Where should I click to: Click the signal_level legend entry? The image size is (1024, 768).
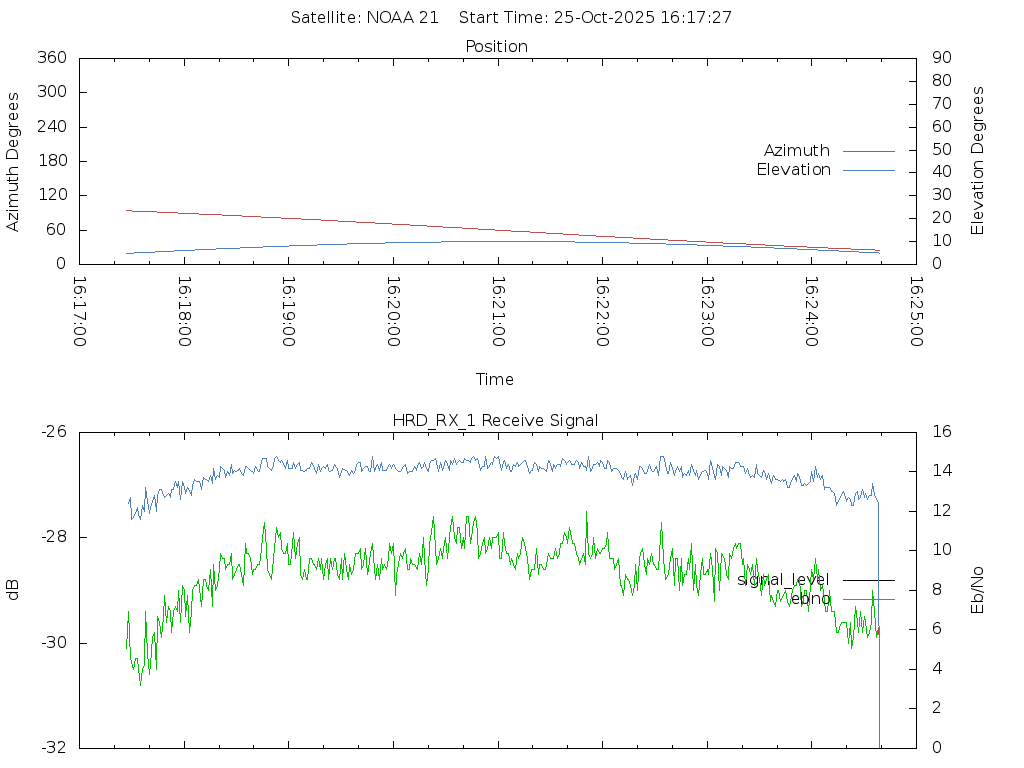pyautogui.click(x=783, y=580)
